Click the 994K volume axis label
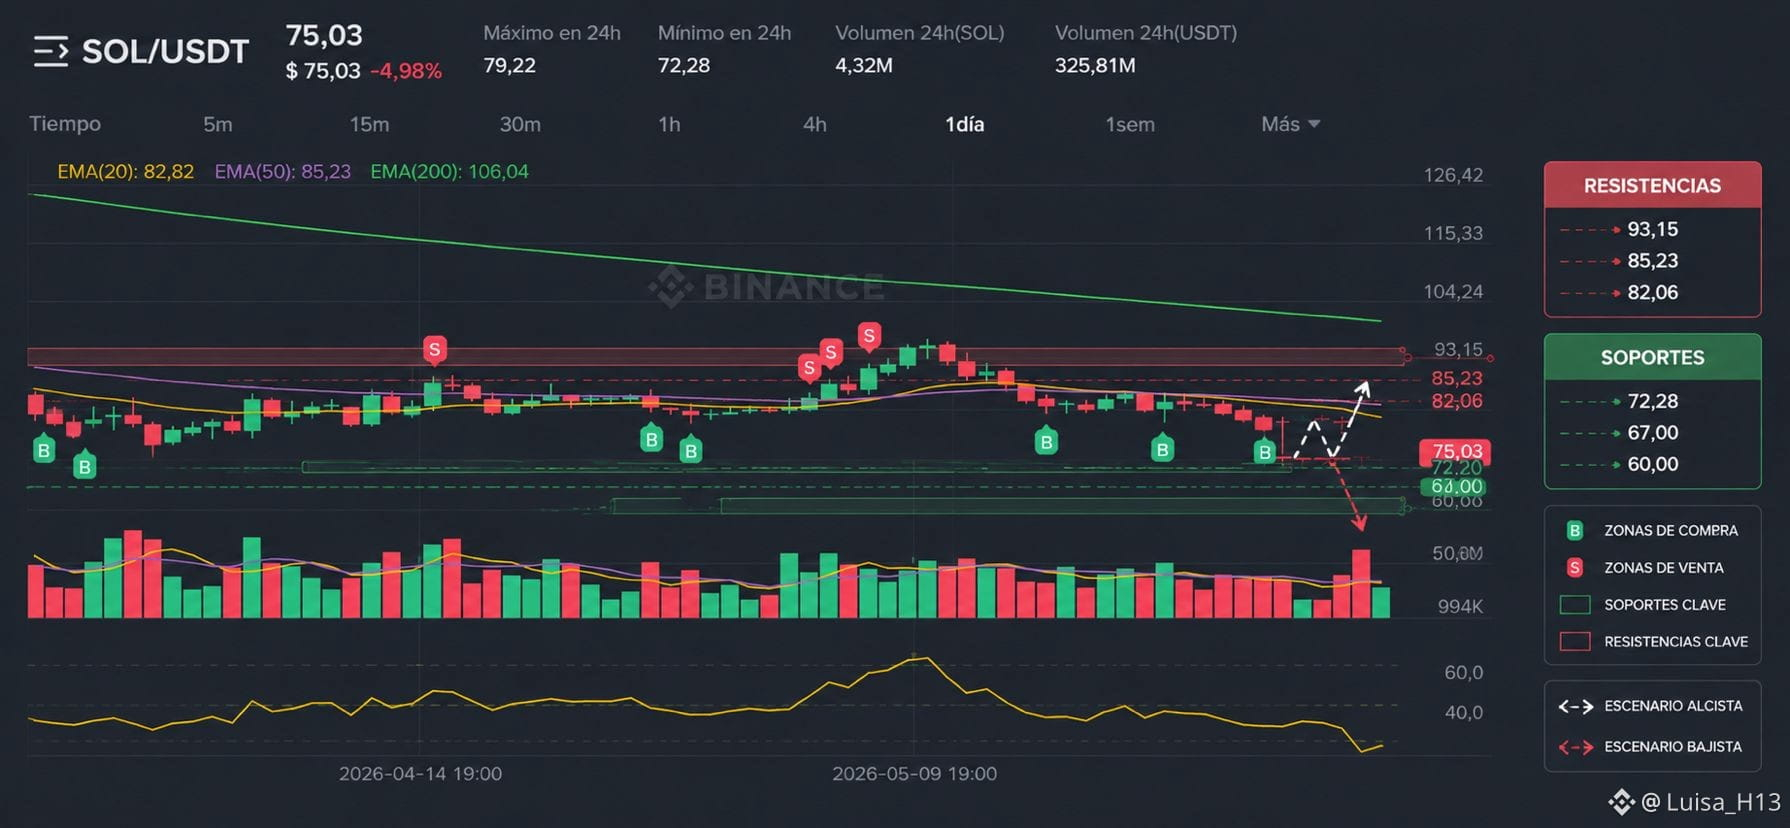The width and height of the screenshot is (1790, 828). pyautogui.click(x=1460, y=607)
